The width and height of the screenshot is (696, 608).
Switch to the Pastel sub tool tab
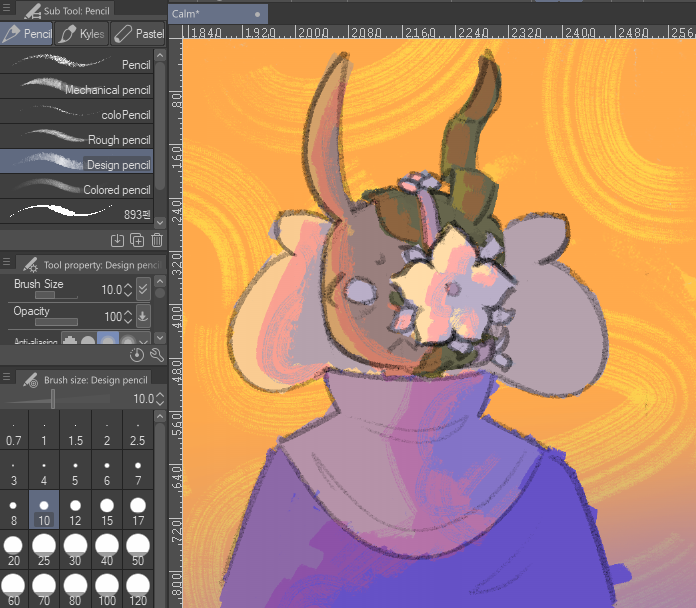pyautogui.click(x=138, y=34)
